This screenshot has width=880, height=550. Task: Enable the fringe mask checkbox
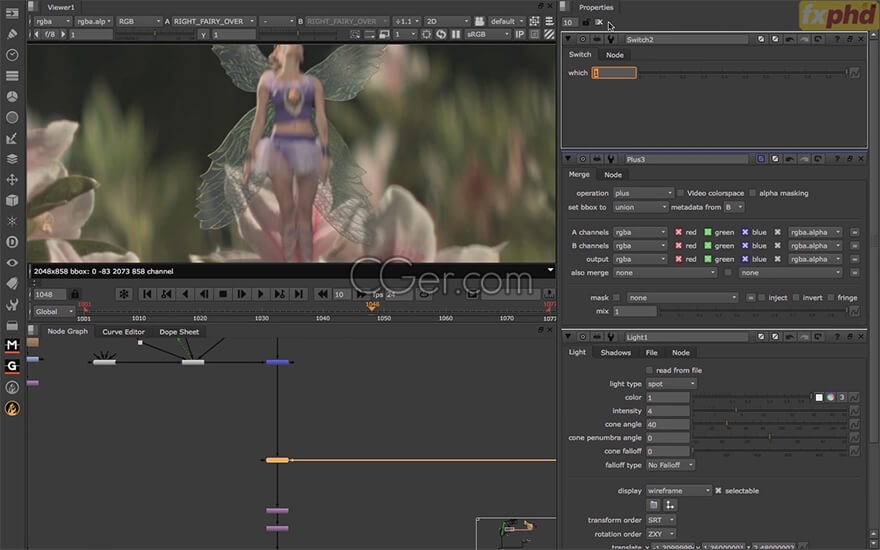831,297
